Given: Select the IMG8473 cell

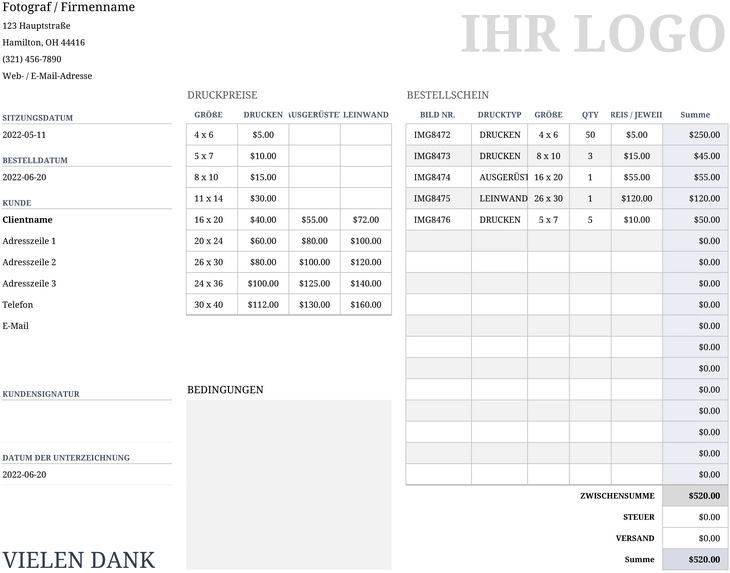Looking at the screenshot, I should coord(439,156).
